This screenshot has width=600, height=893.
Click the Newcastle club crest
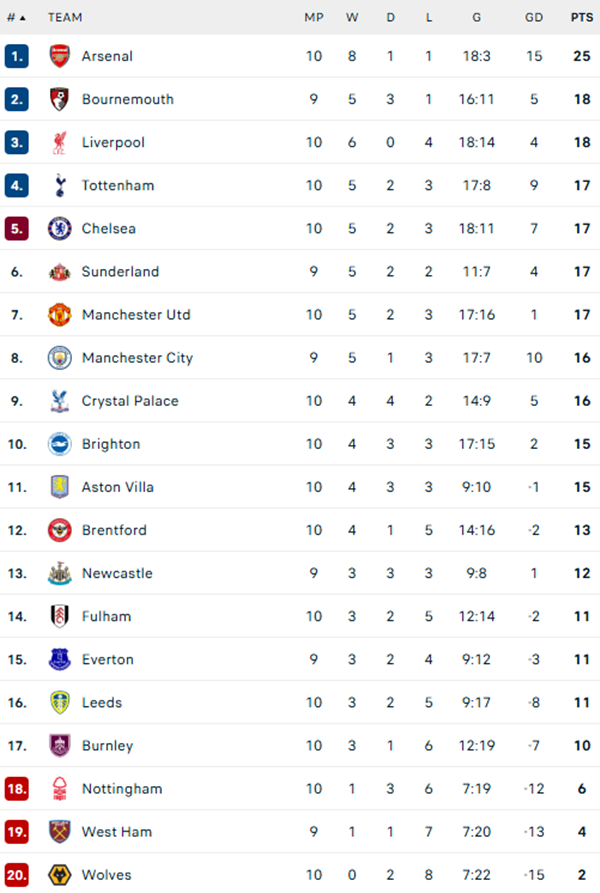click(56, 573)
